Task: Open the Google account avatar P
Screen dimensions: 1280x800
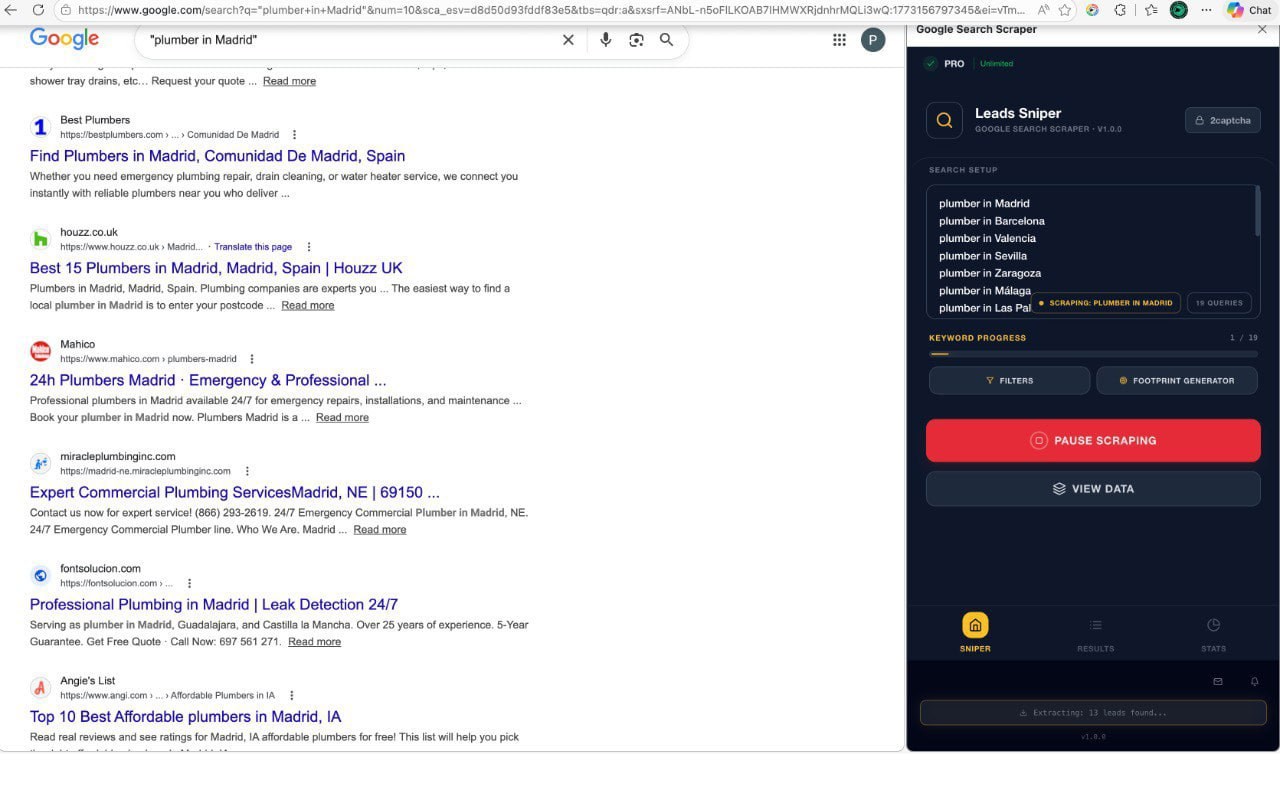Action: (x=873, y=40)
